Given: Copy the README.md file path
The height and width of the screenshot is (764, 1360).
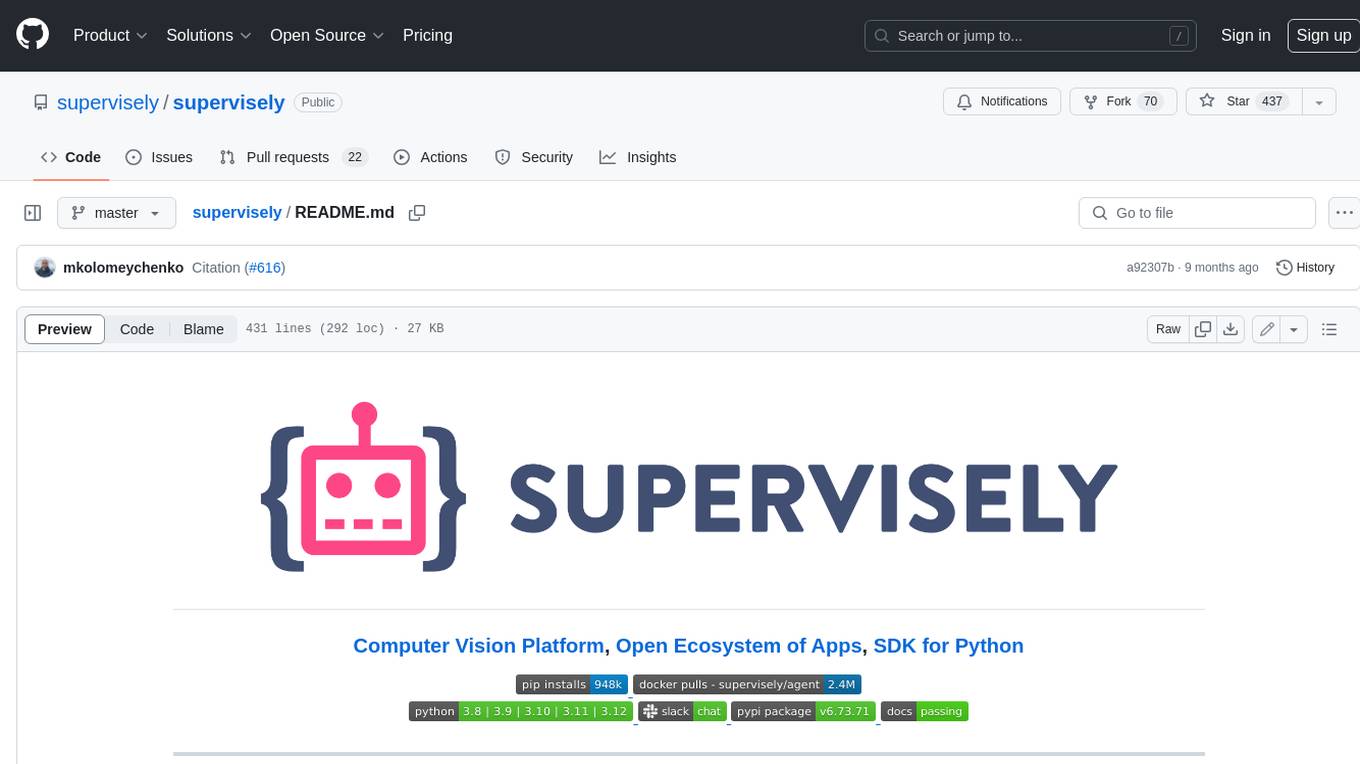Looking at the screenshot, I should pos(417,213).
